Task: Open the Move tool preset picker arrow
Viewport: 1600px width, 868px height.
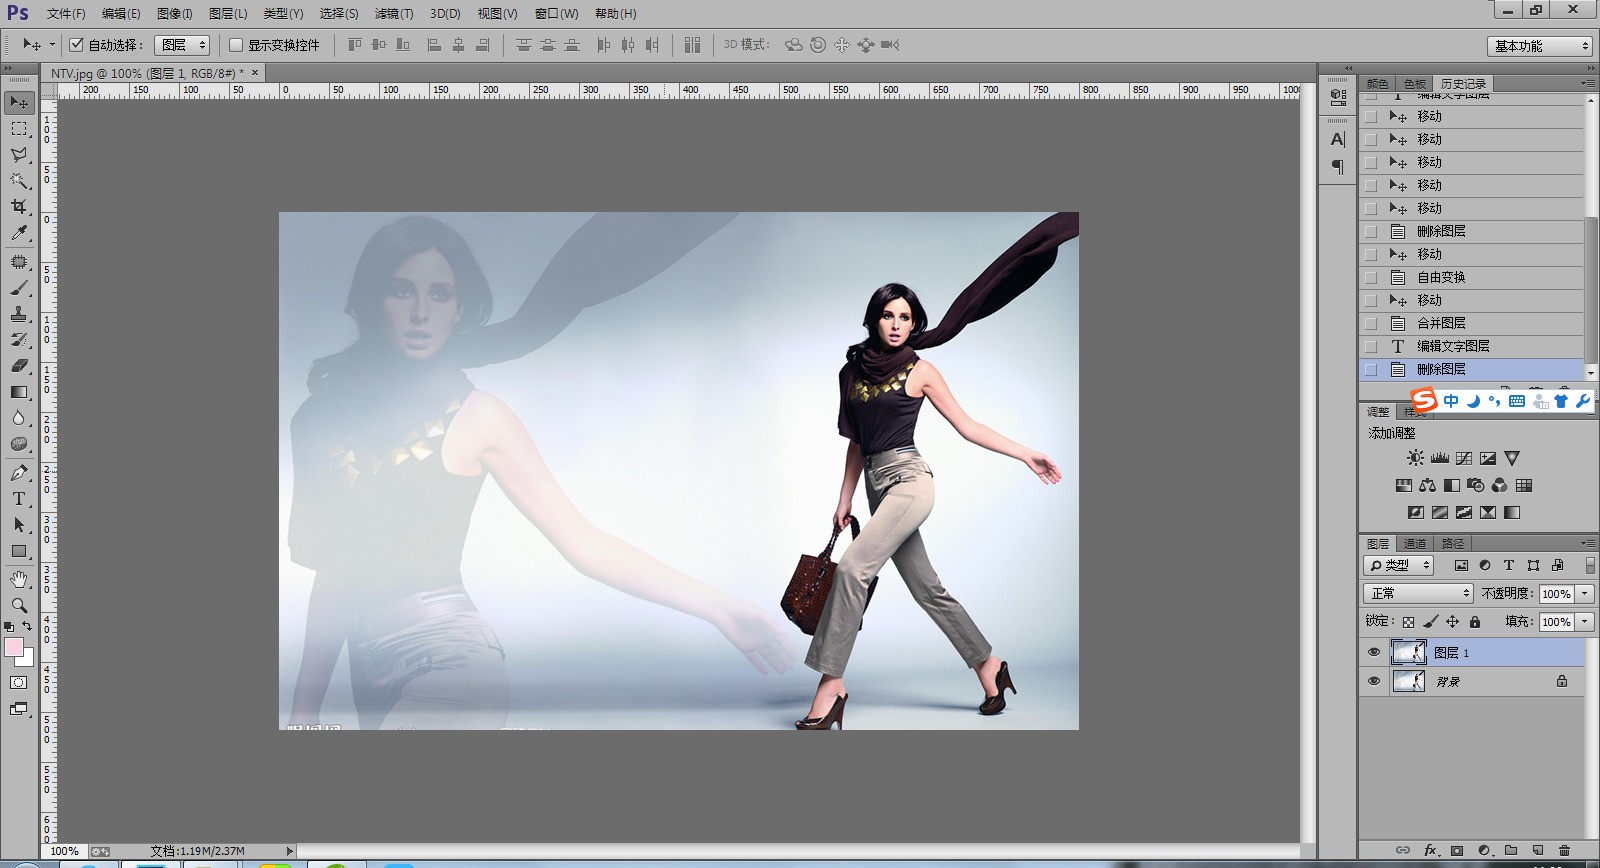Action: 53,45
